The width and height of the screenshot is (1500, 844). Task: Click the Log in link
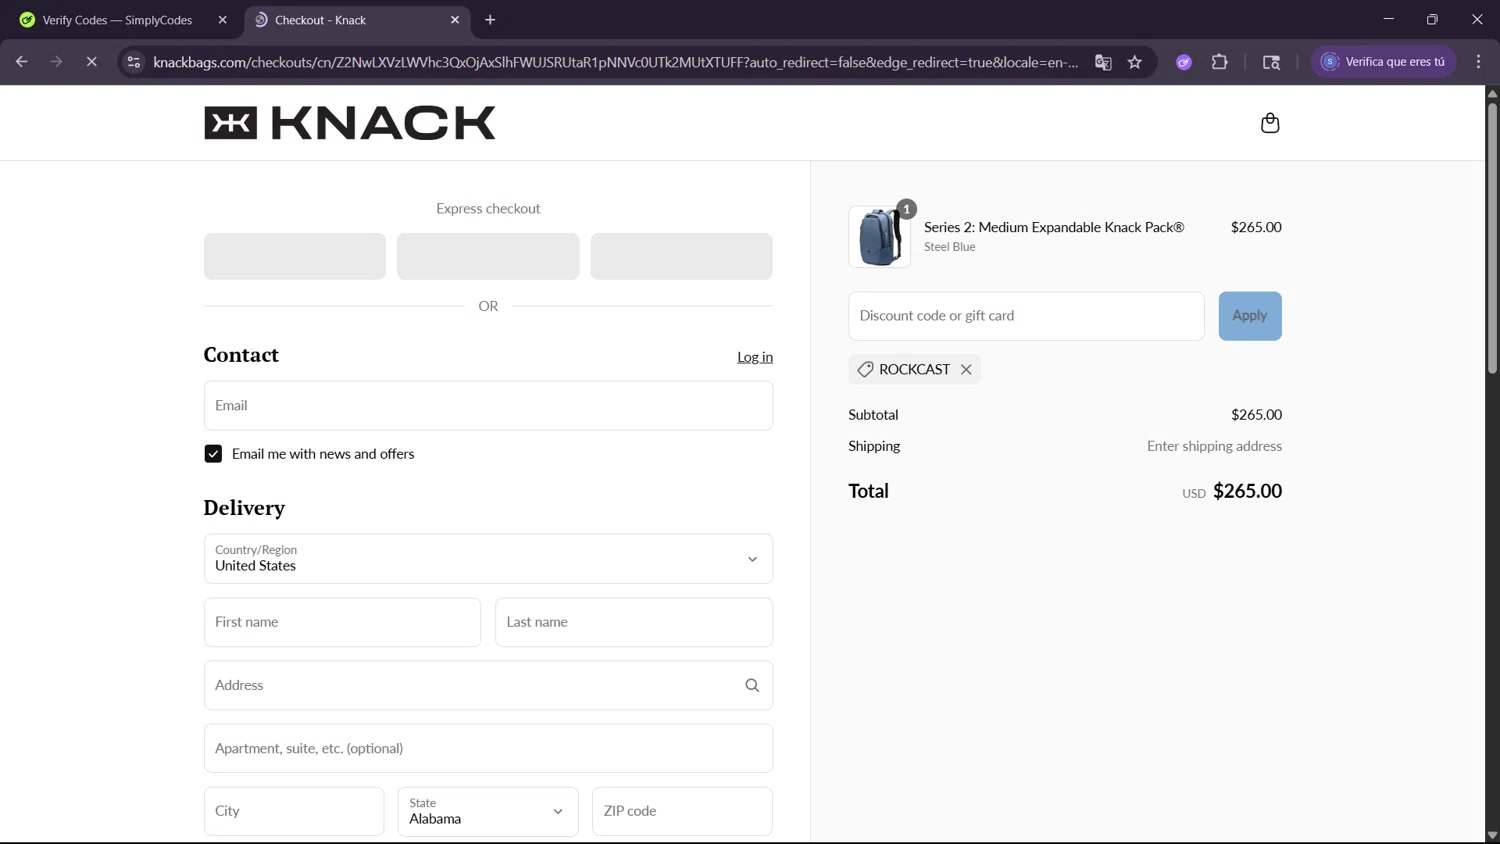[755, 357]
